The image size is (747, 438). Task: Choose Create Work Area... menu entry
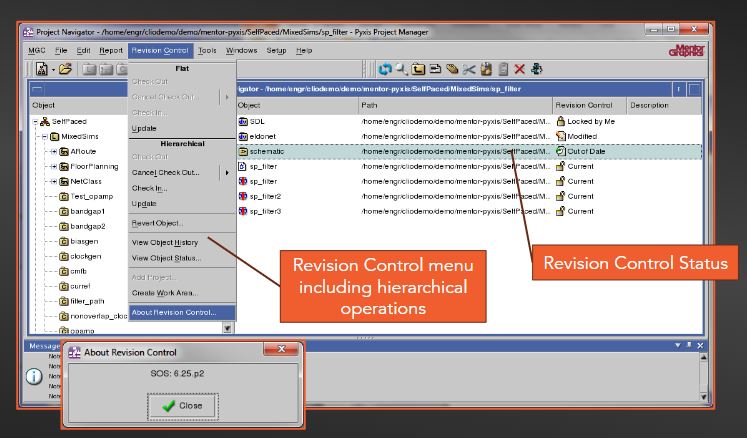pyautogui.click(x=182, y=293)
